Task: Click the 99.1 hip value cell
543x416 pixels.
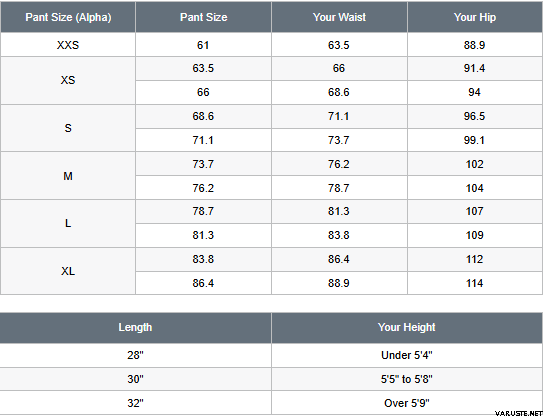Action: click(x=475, y=140)
